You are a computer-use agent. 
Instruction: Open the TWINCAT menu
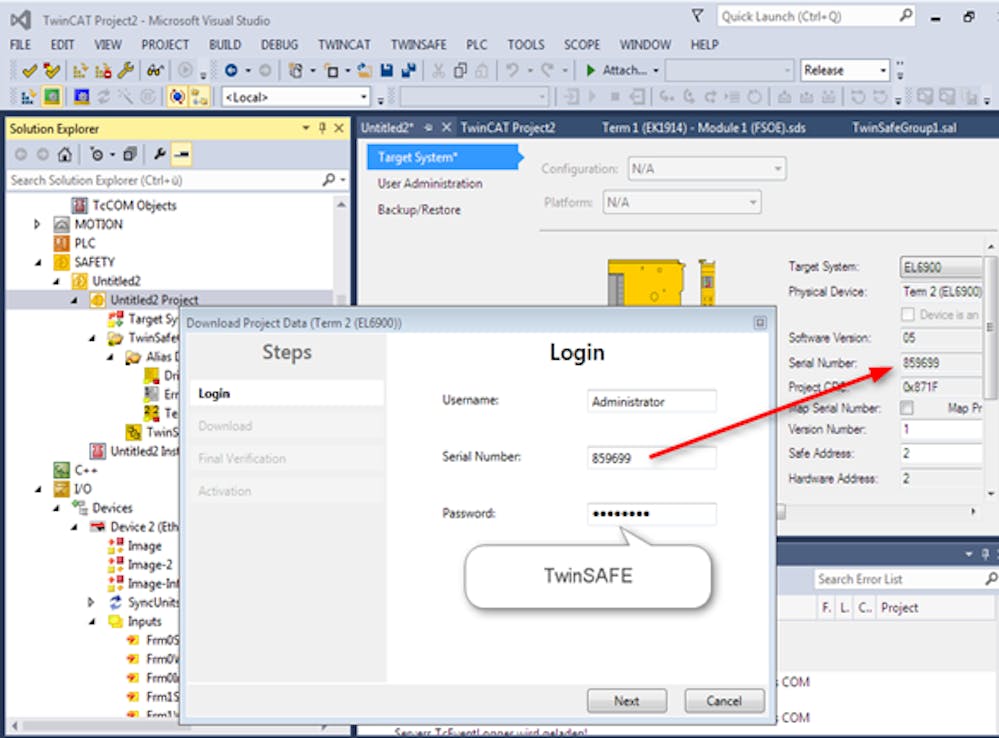tap(344, 45)
